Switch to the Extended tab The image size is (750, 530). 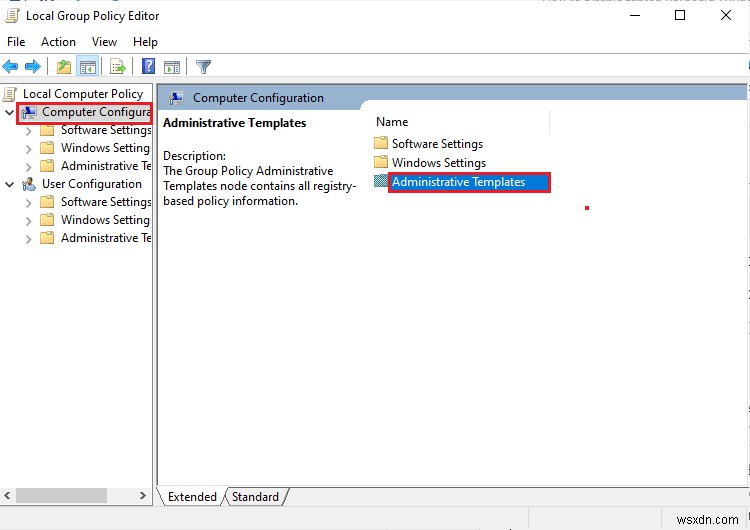192,497
